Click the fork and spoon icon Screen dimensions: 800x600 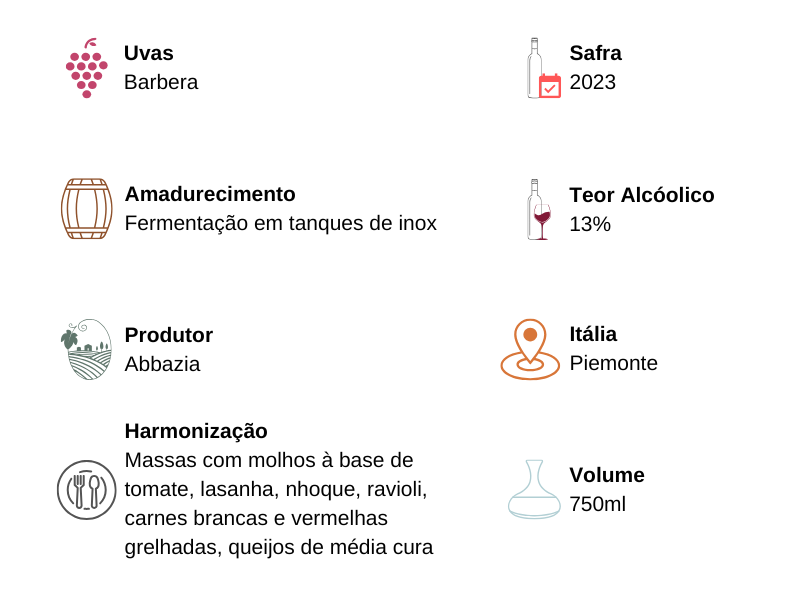[x=87, y=490]
